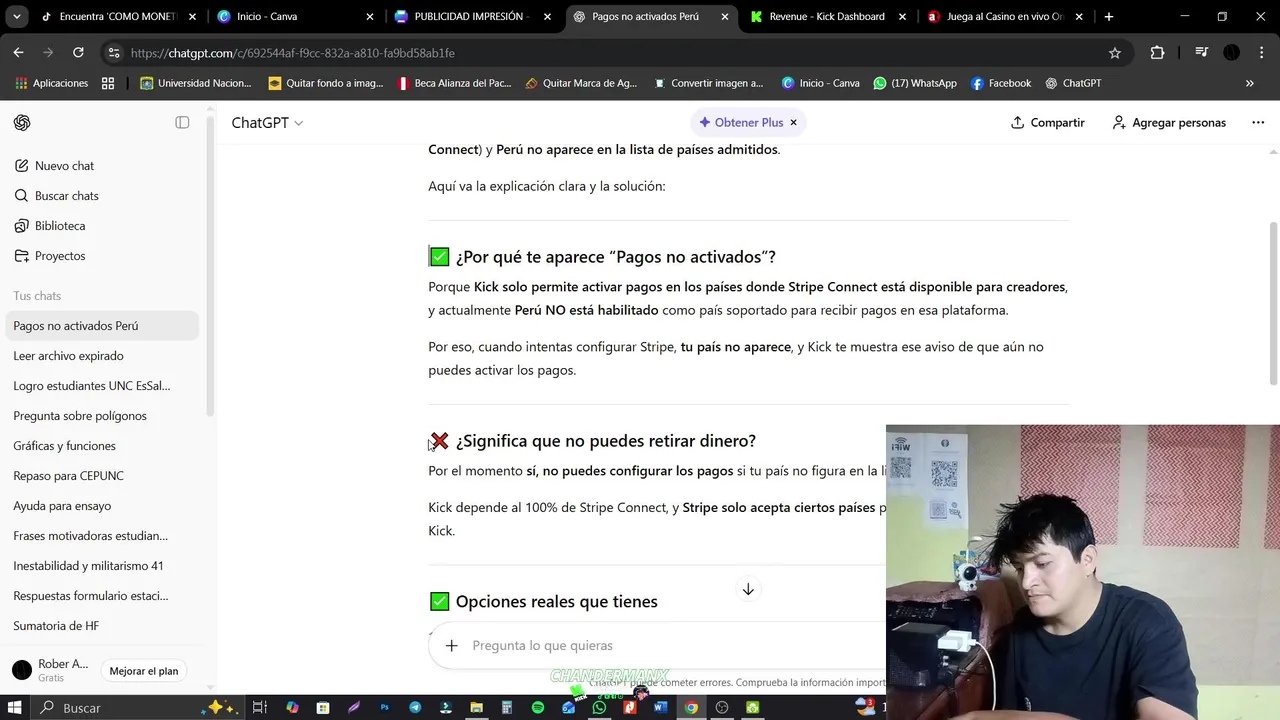This screenshot has height=720, width=1280.
Task: Open the tab search dropdown arrow
Action: [17, 17]
